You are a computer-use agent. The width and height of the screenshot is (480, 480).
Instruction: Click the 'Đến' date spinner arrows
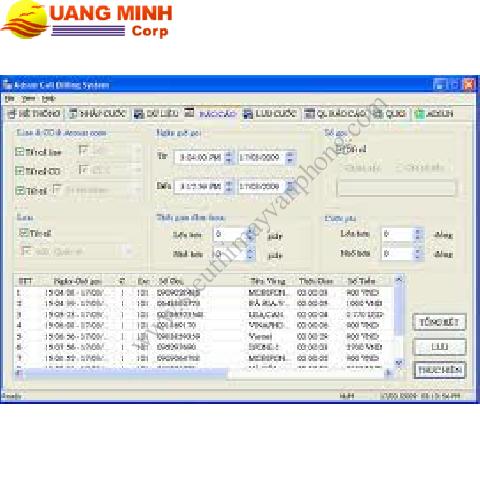point(290,186)
